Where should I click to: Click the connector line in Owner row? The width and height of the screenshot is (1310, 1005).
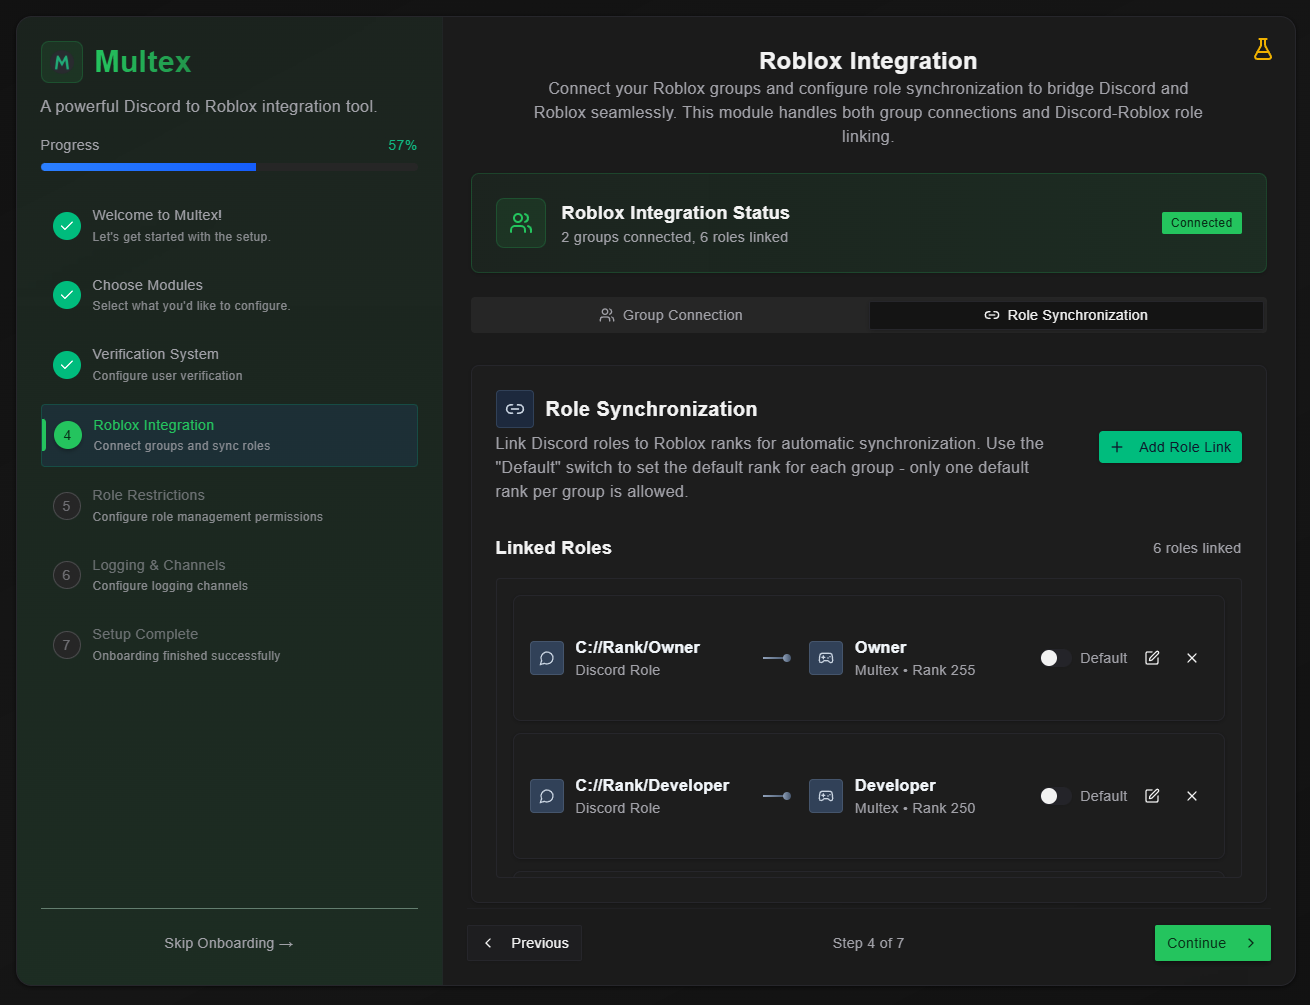pos(777,658)
